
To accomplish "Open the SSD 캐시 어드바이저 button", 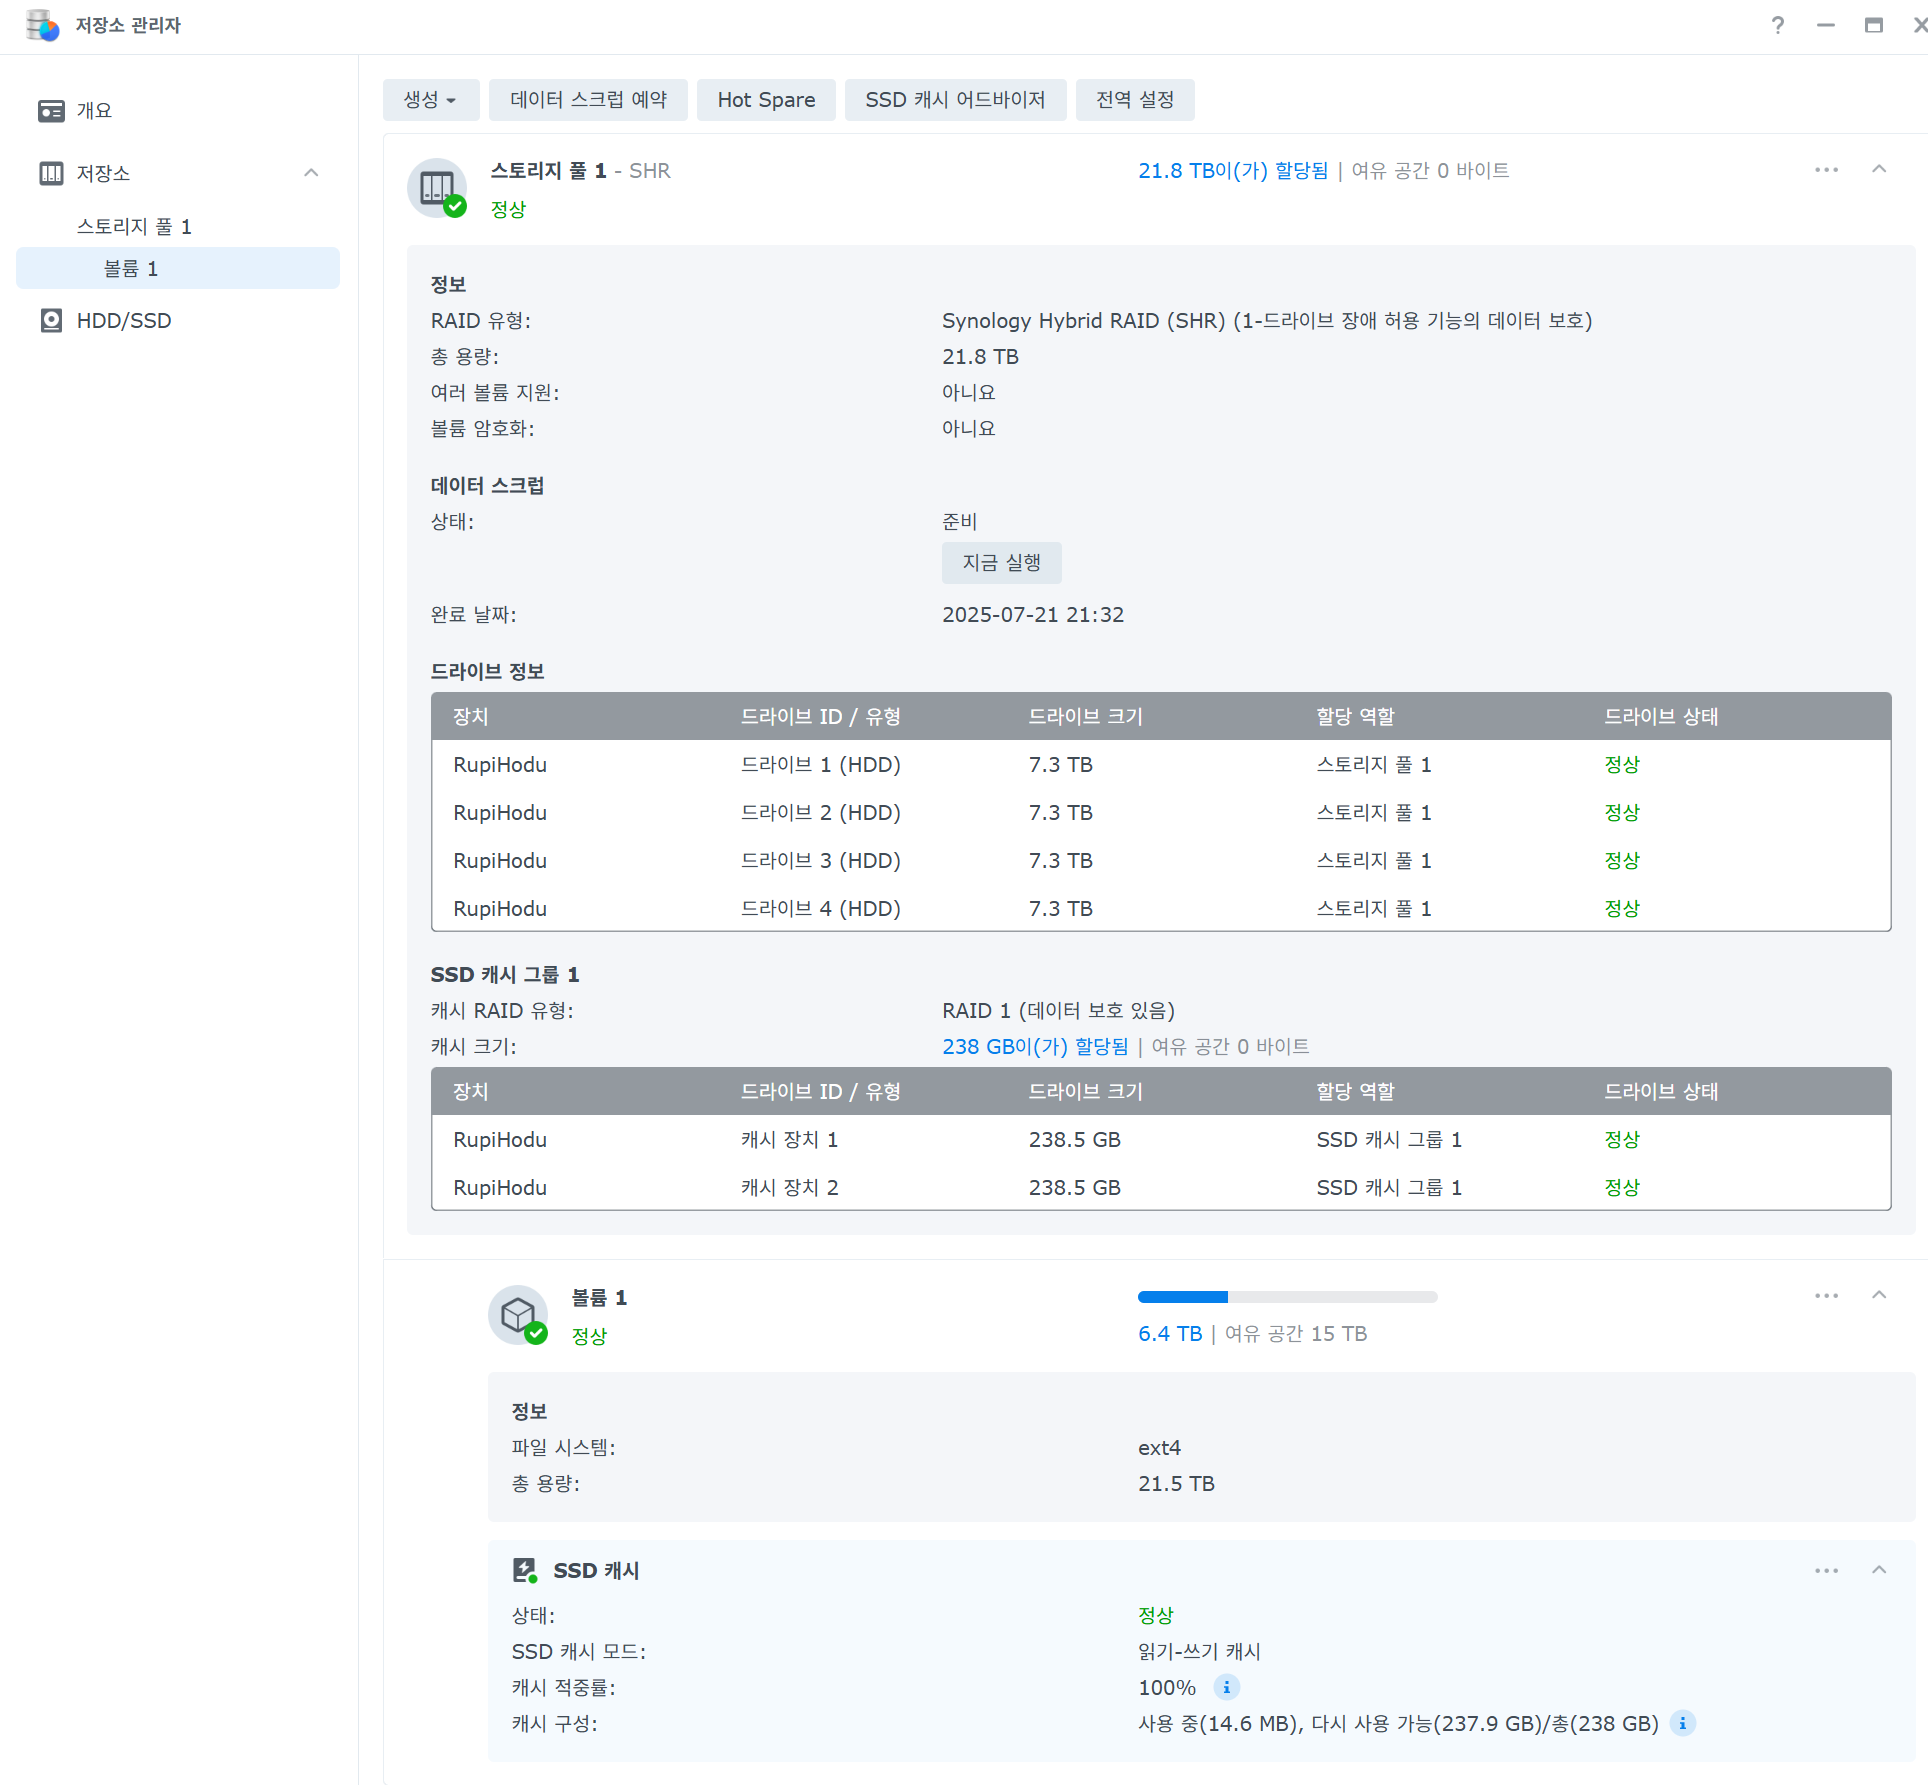I will pos(954,100).
